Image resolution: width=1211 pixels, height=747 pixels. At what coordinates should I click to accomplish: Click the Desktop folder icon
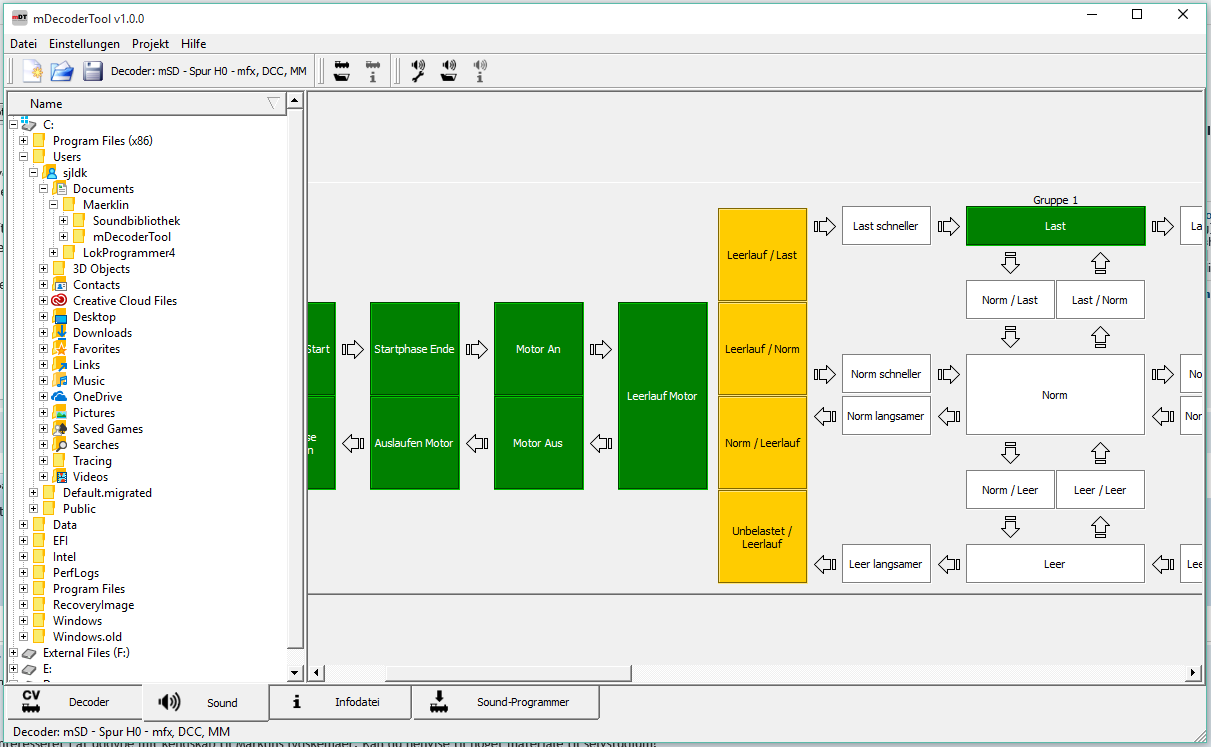pos(59,317)
